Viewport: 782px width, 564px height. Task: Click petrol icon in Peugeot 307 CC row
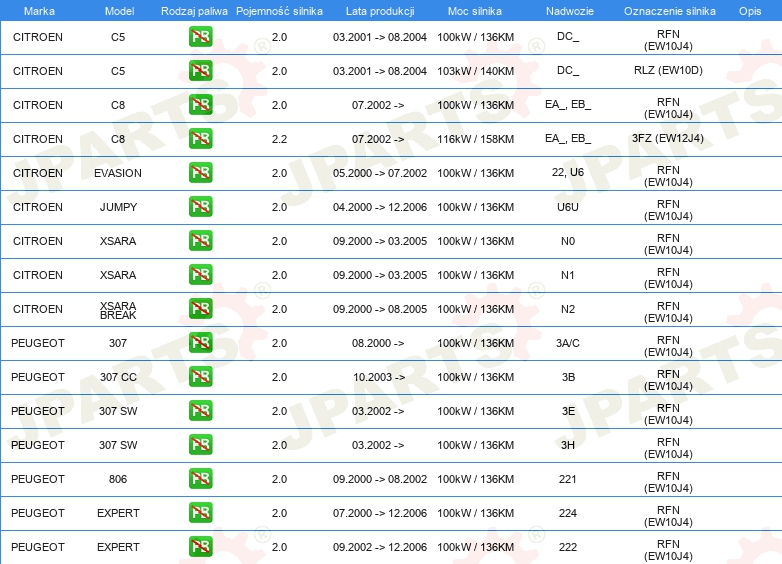pos(200,376)
